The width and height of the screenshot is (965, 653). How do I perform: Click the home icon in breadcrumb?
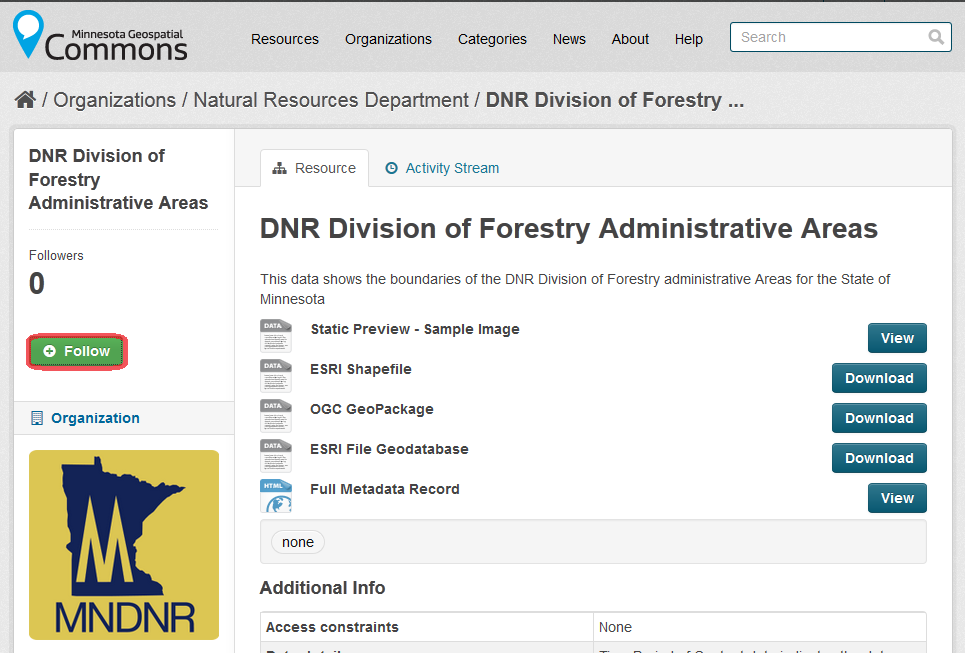click(x=25, y=100)
